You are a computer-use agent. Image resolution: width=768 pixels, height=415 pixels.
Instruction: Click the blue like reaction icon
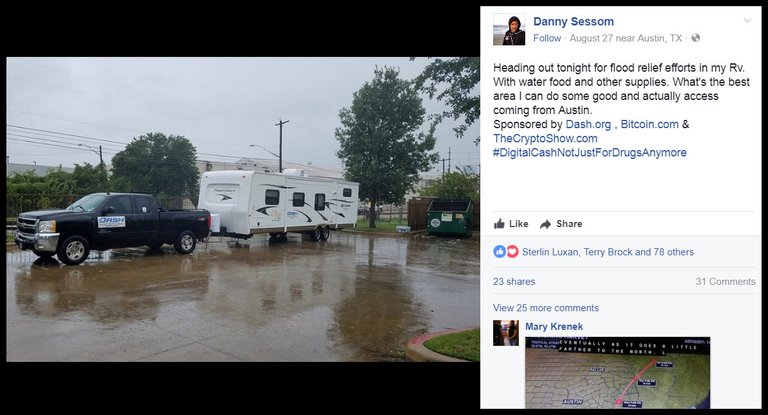coord(499,252)
